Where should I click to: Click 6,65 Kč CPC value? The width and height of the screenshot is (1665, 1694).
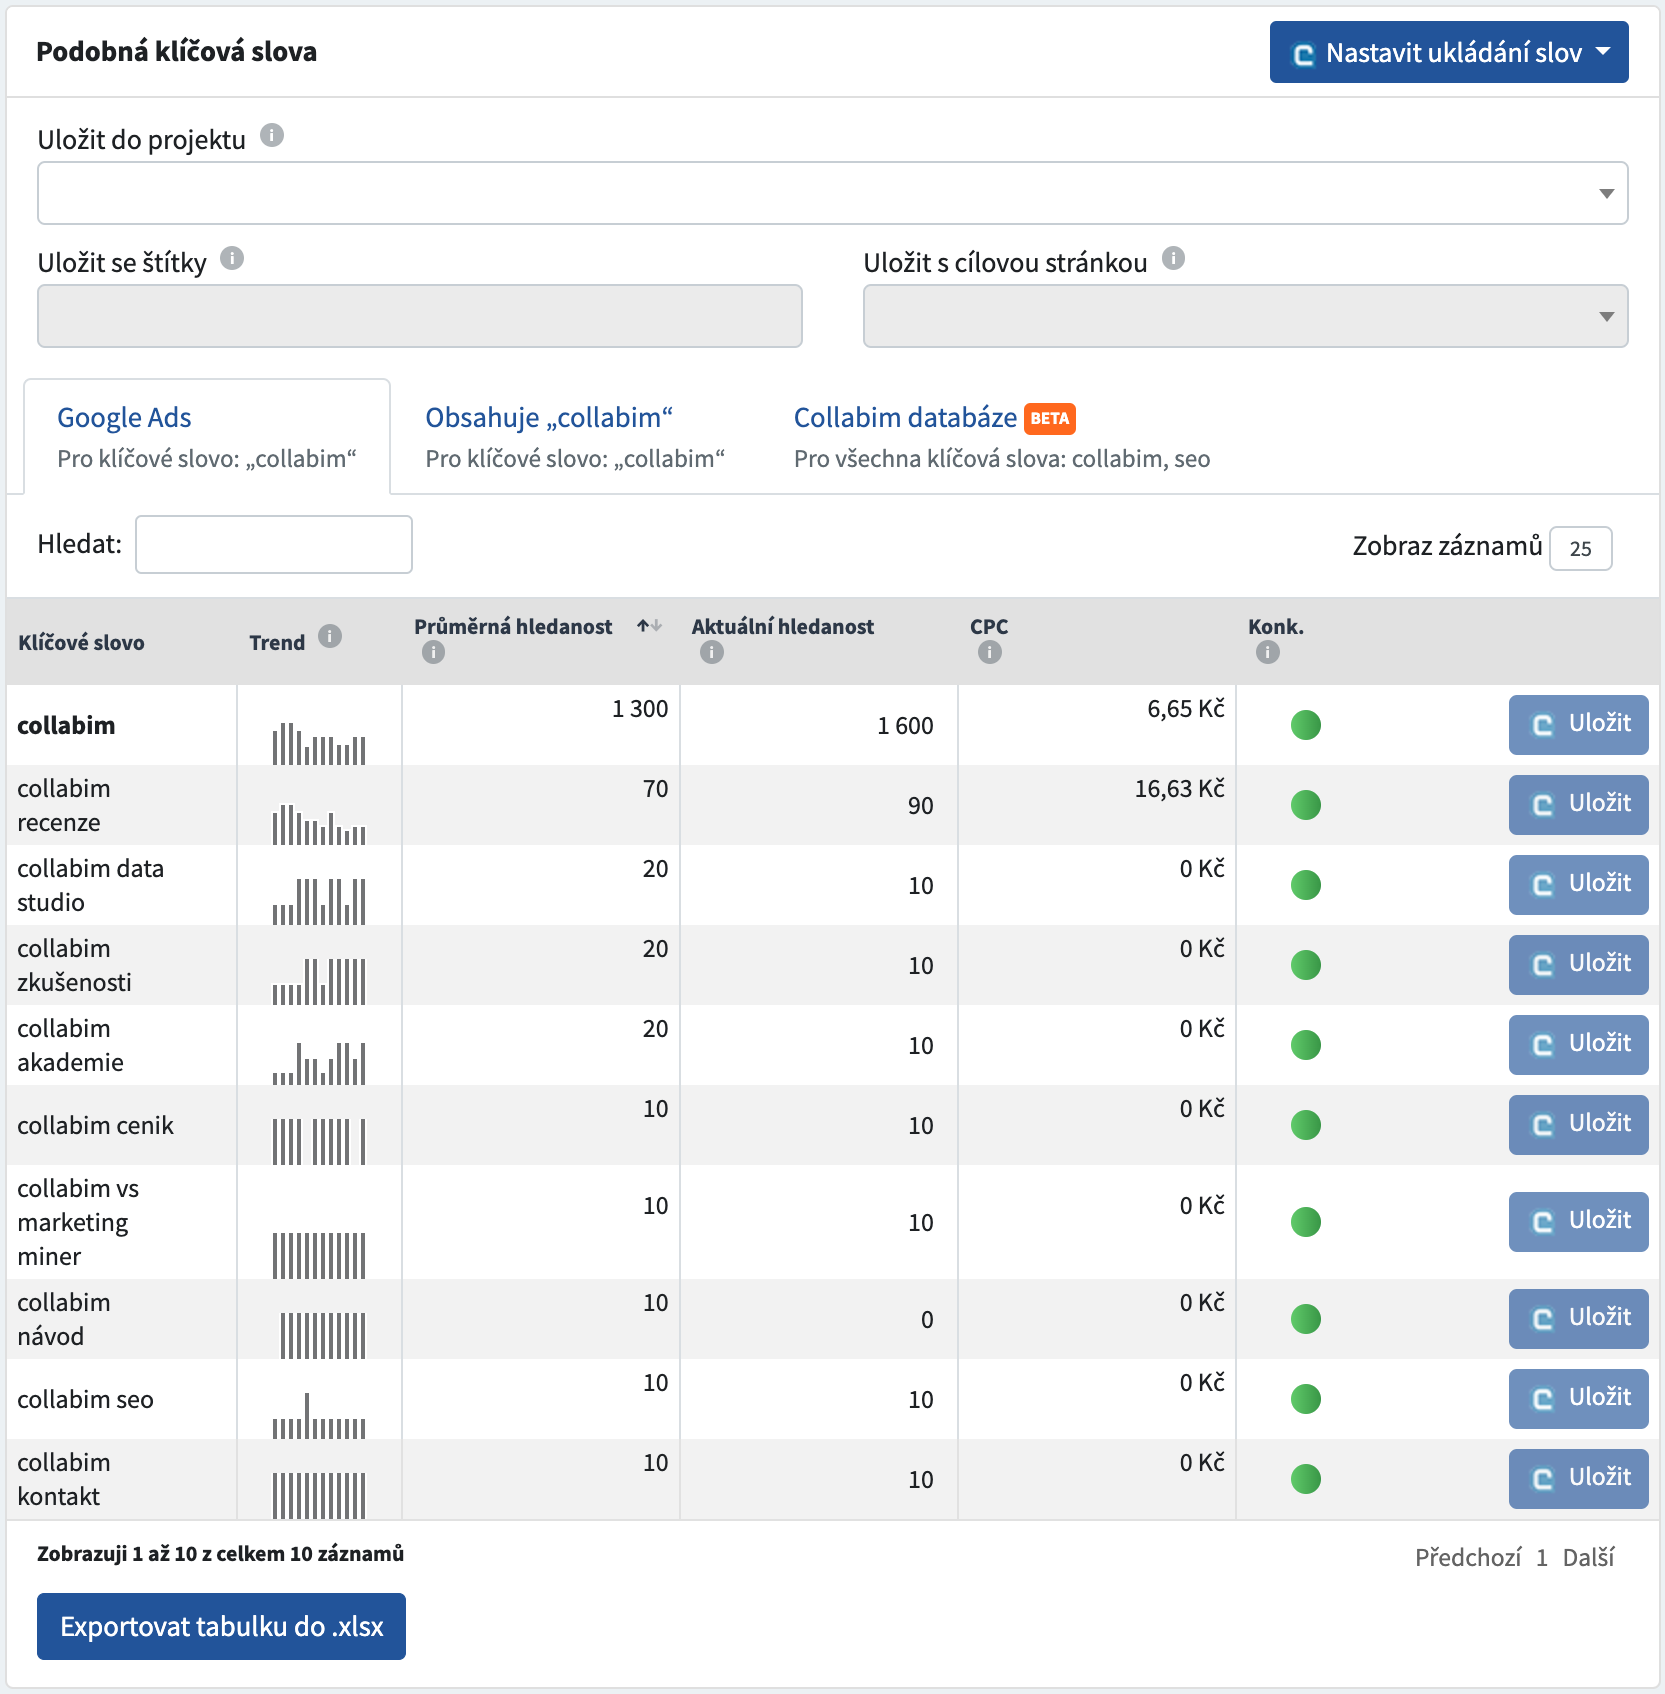[1185, 709]
